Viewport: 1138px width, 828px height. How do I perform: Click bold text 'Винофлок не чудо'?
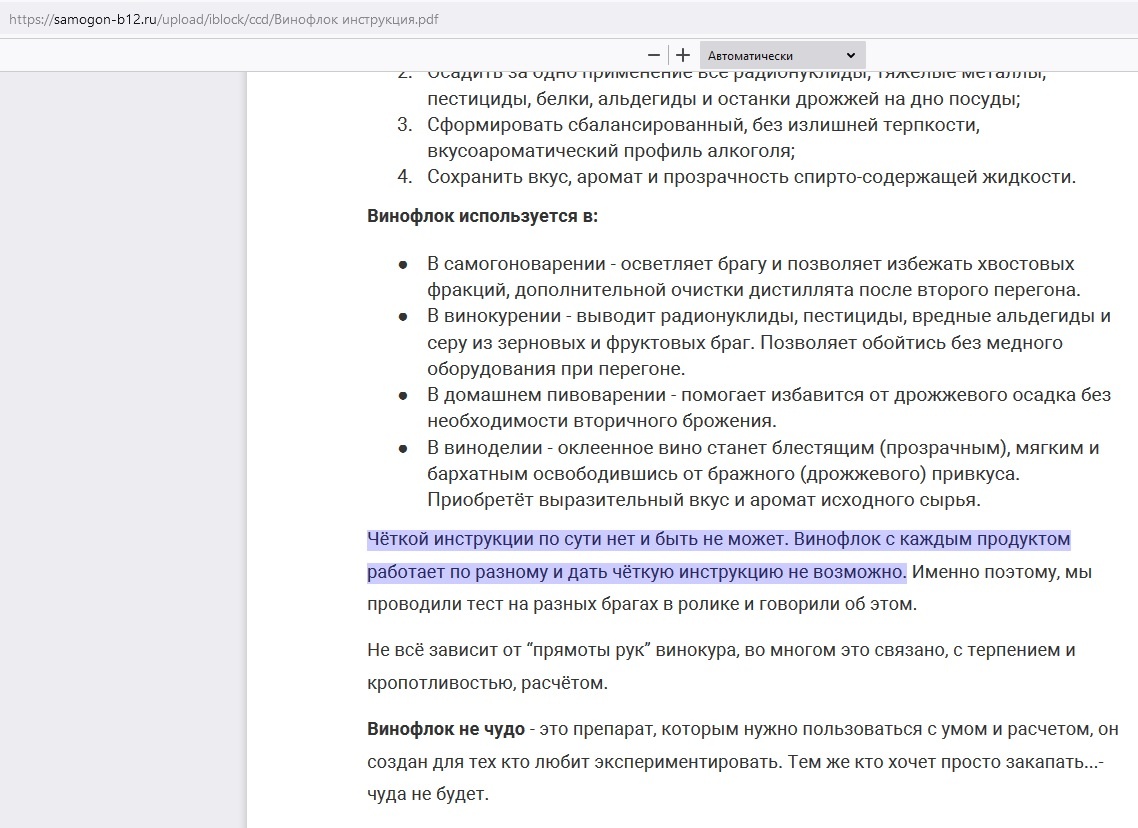click(446, 729)
